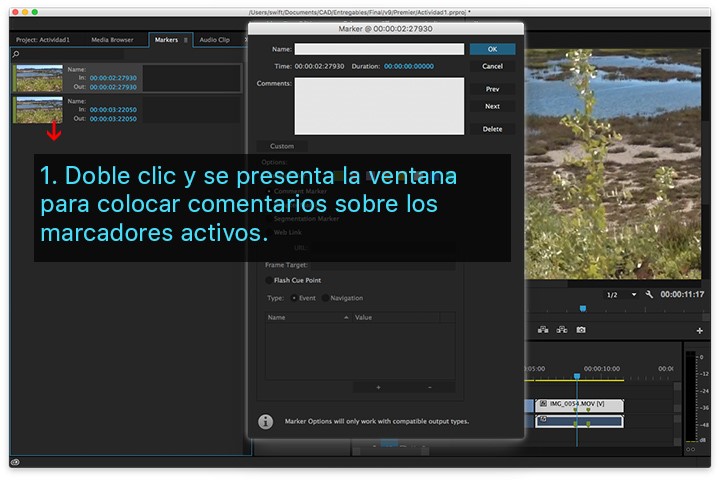Click the In time 00:00:02:27930
The image size is (720, 480).
[113, 78]
